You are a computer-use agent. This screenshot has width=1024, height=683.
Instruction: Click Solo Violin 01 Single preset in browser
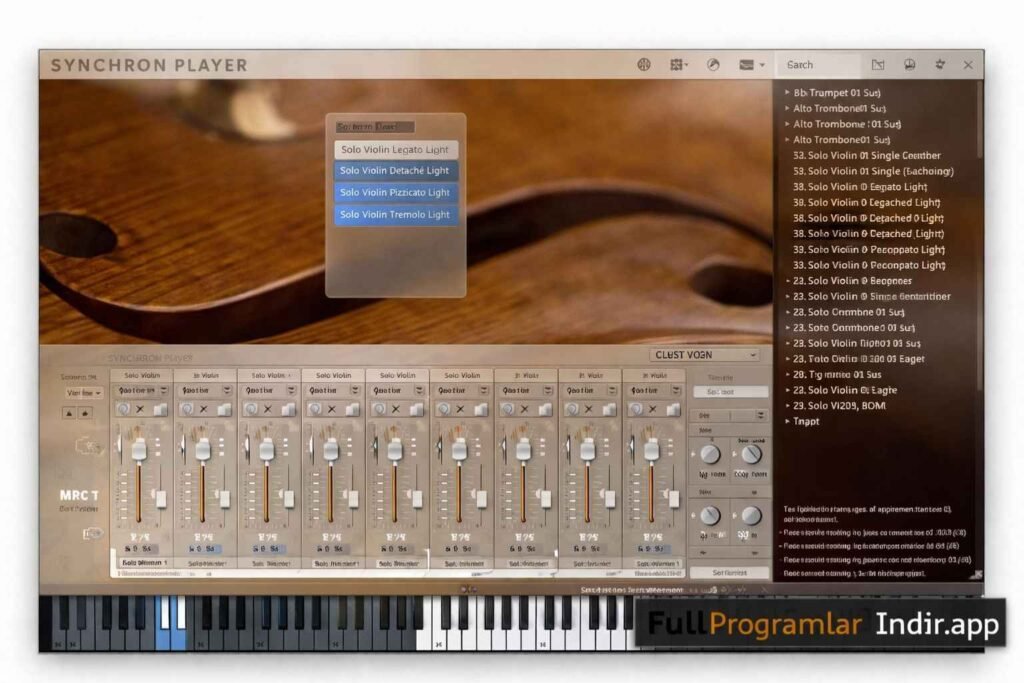(x=866, y=156)
